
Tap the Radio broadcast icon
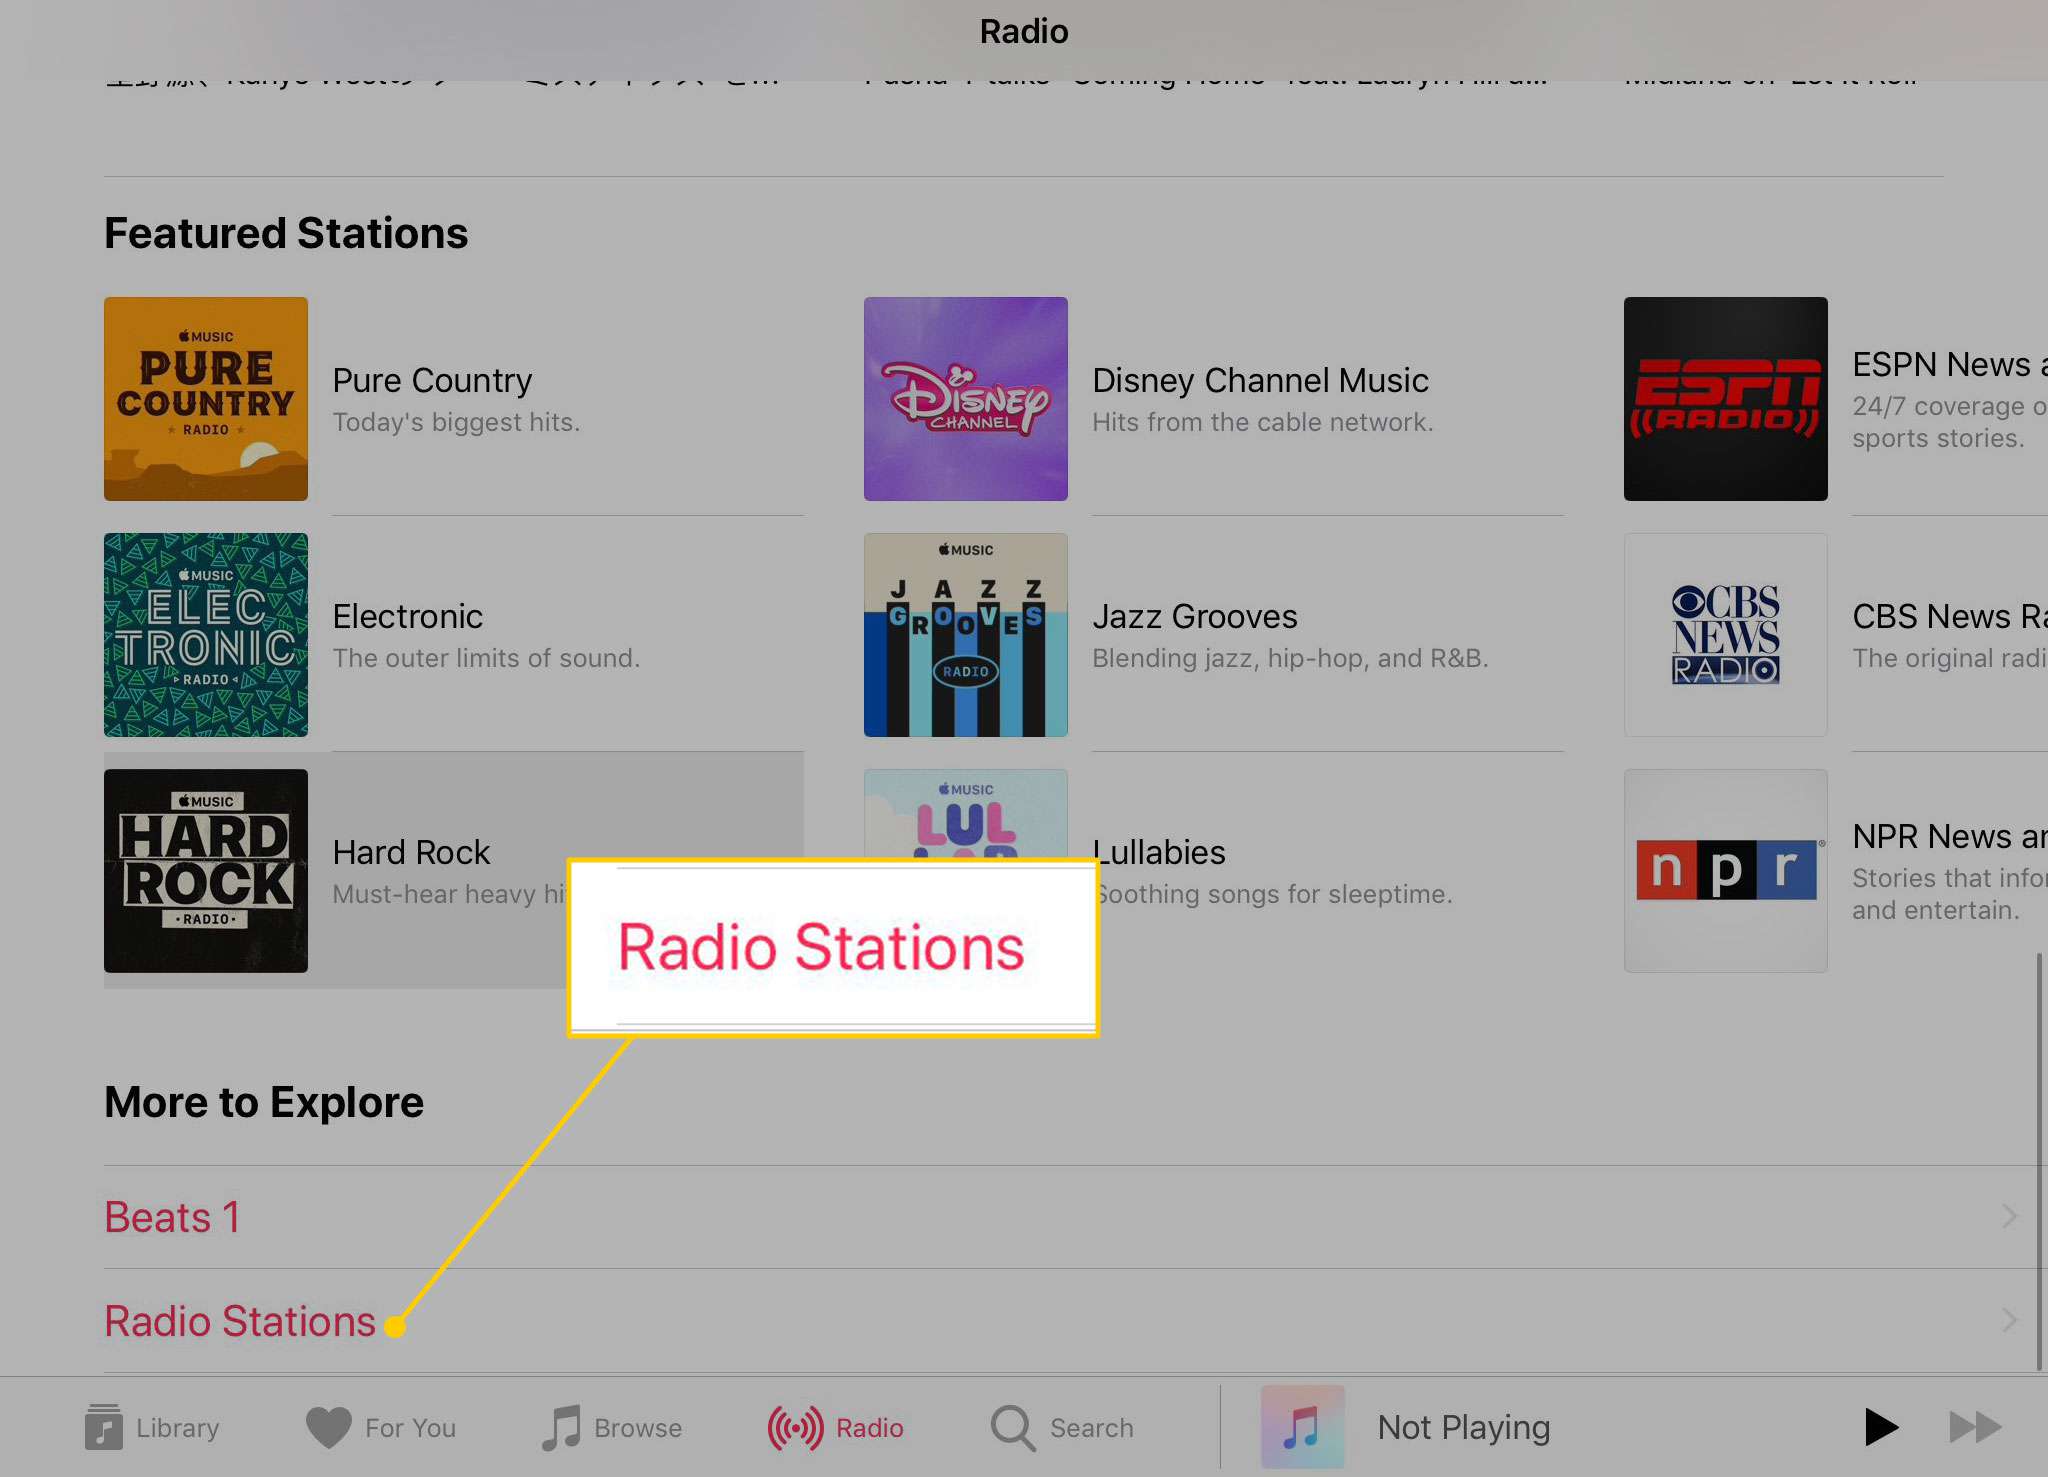point(795,1427)
